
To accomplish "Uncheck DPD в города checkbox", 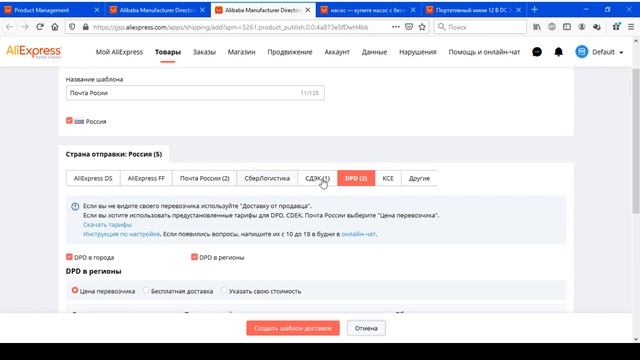I will (x=69, y=257).
